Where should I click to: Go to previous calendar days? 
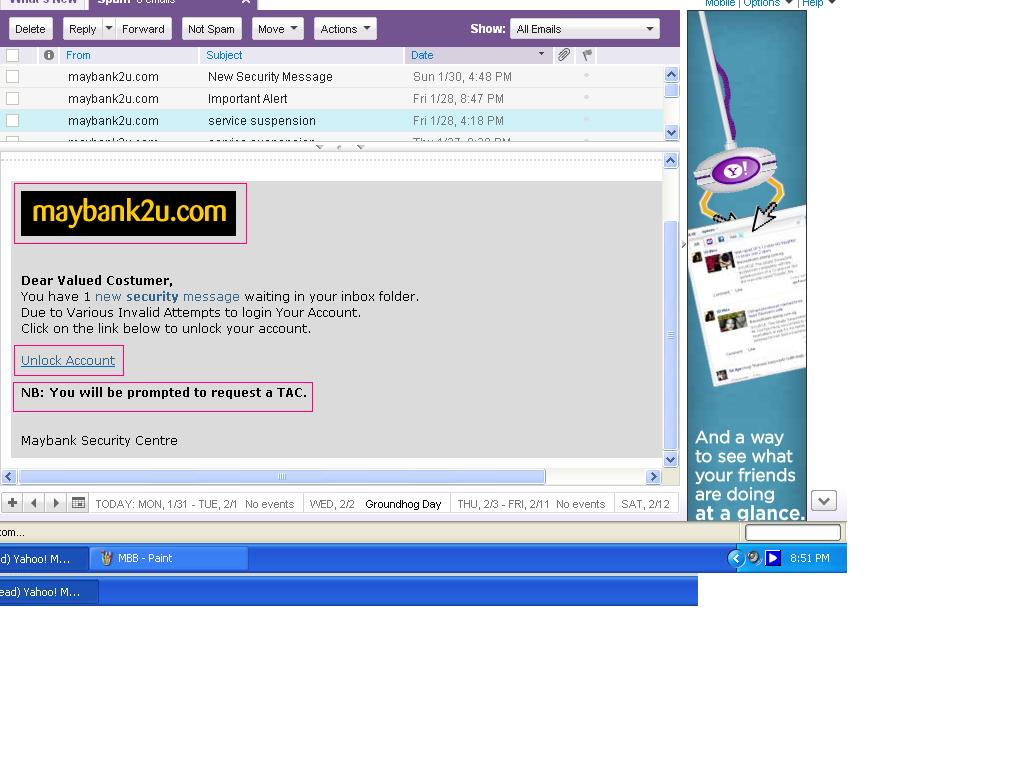point(34,503)
